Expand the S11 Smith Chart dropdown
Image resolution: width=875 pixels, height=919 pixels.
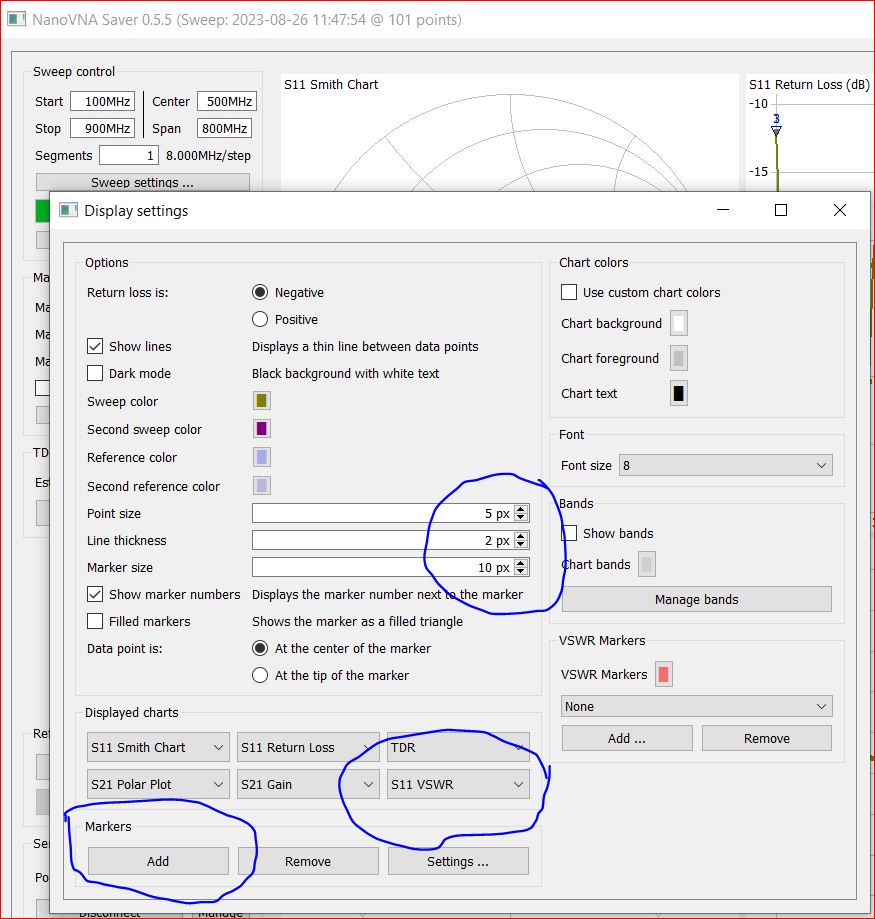(x=158, y=747)
